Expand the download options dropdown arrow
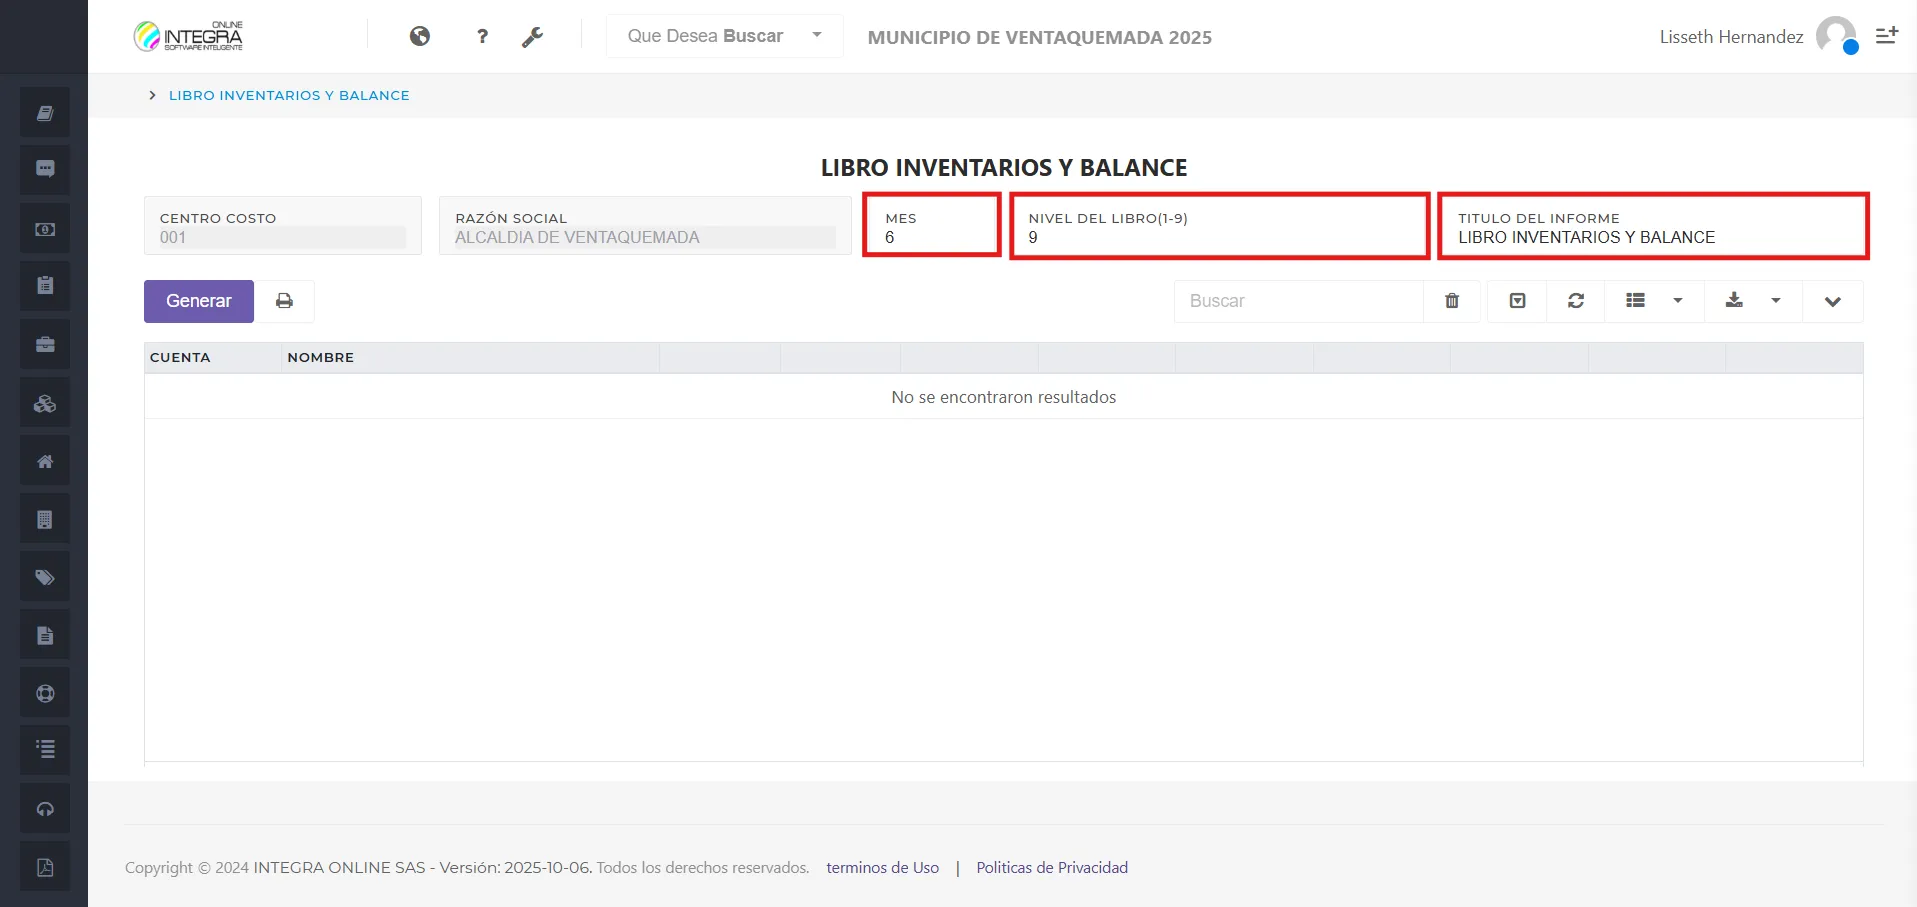1917x907 pixels. [x=1776, y=301]
